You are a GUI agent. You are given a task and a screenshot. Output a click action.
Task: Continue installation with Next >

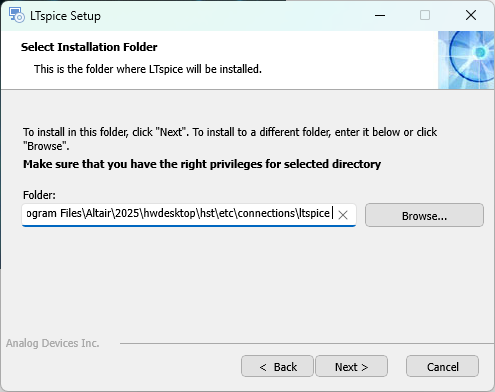point(352,366)
